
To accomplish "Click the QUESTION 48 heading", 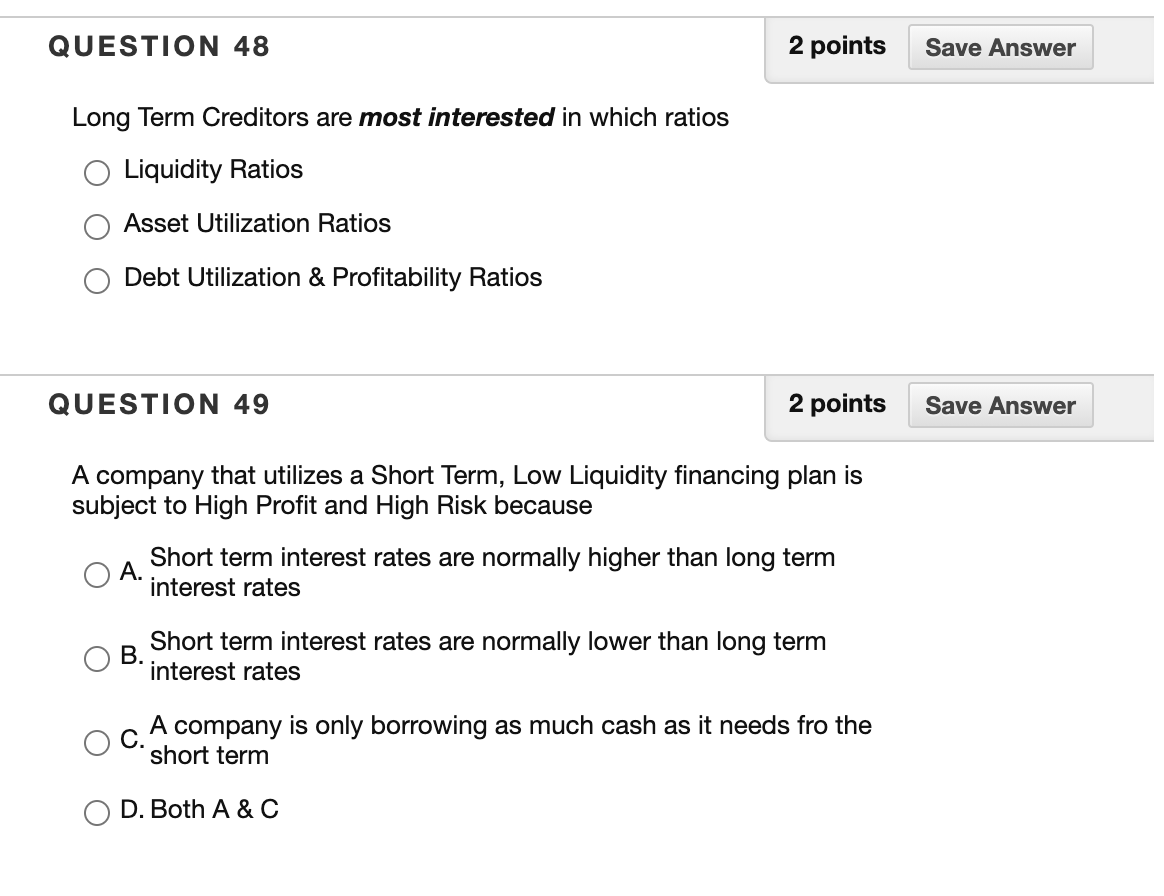I will (x=159, y=46).
